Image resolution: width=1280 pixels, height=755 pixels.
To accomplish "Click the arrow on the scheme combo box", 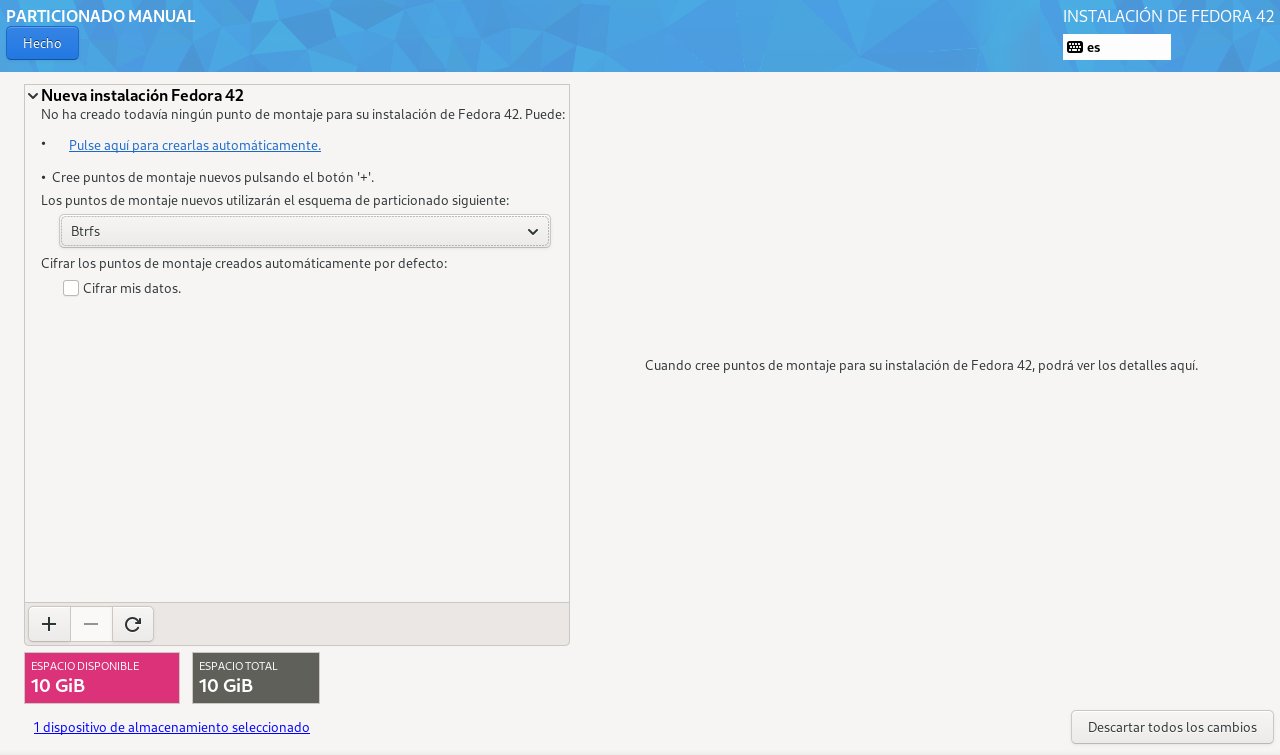I will tap(533, 232).
